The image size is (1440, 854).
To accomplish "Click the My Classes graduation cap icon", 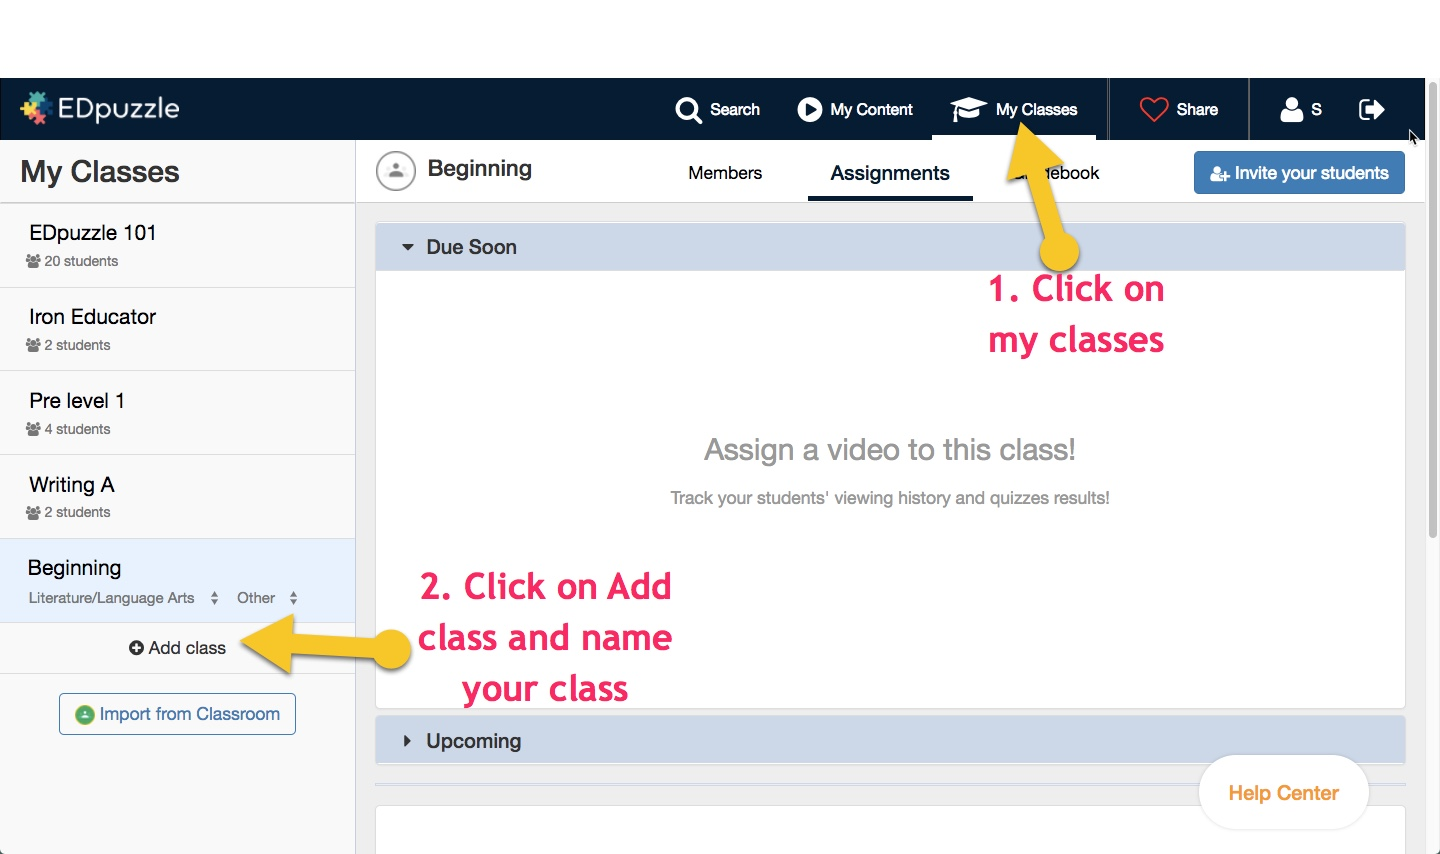I will point(968,109).
